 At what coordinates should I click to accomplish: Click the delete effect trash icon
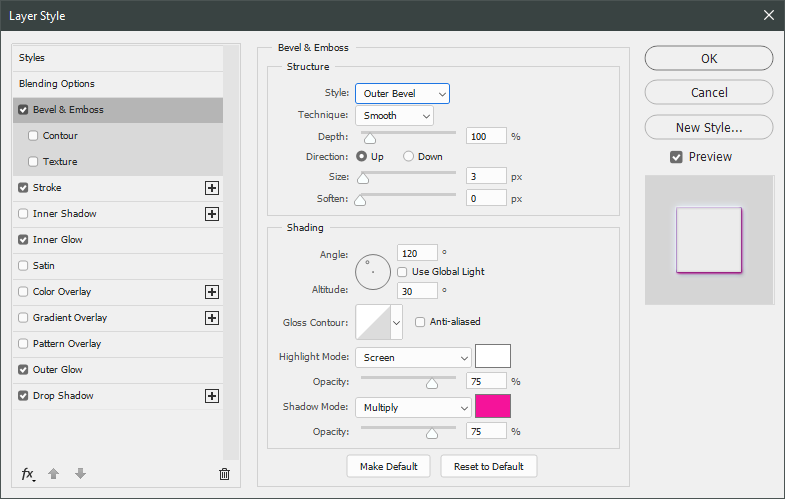tap(224, 474)
